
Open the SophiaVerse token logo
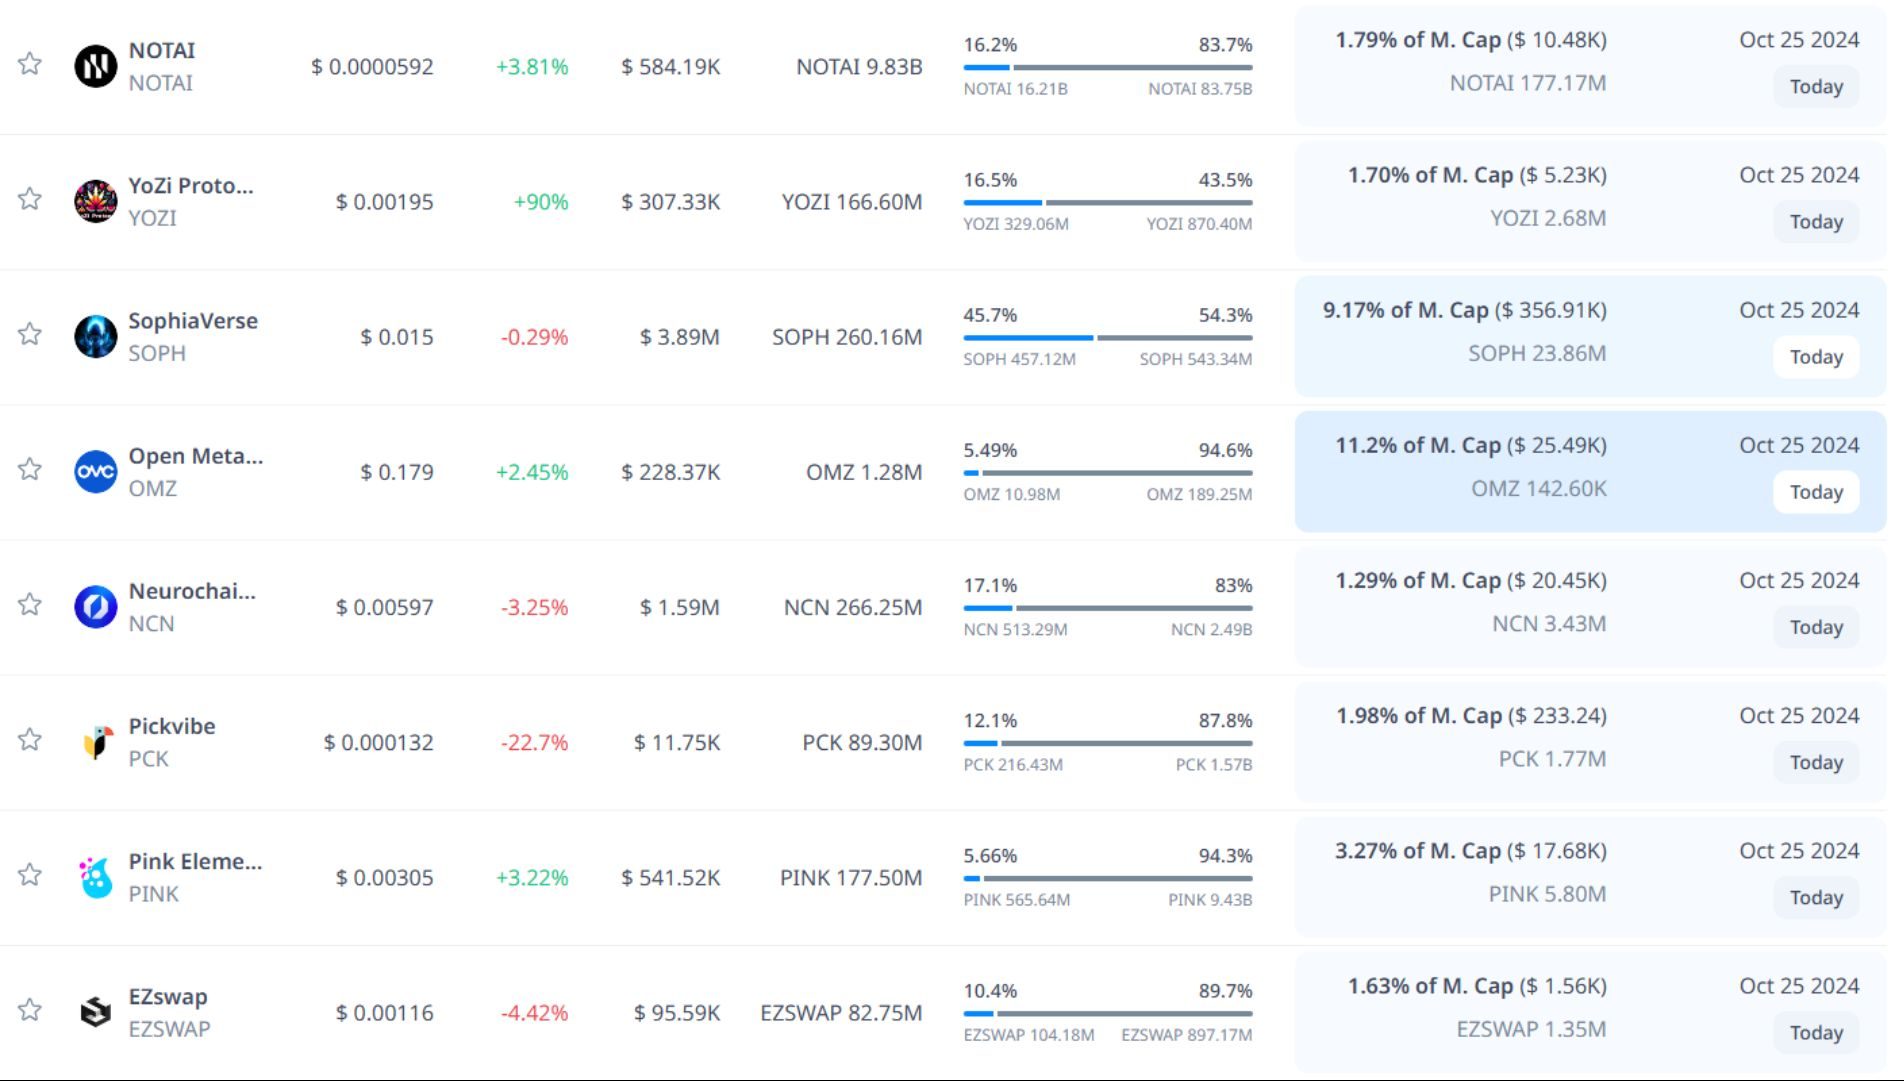(96, 337)
